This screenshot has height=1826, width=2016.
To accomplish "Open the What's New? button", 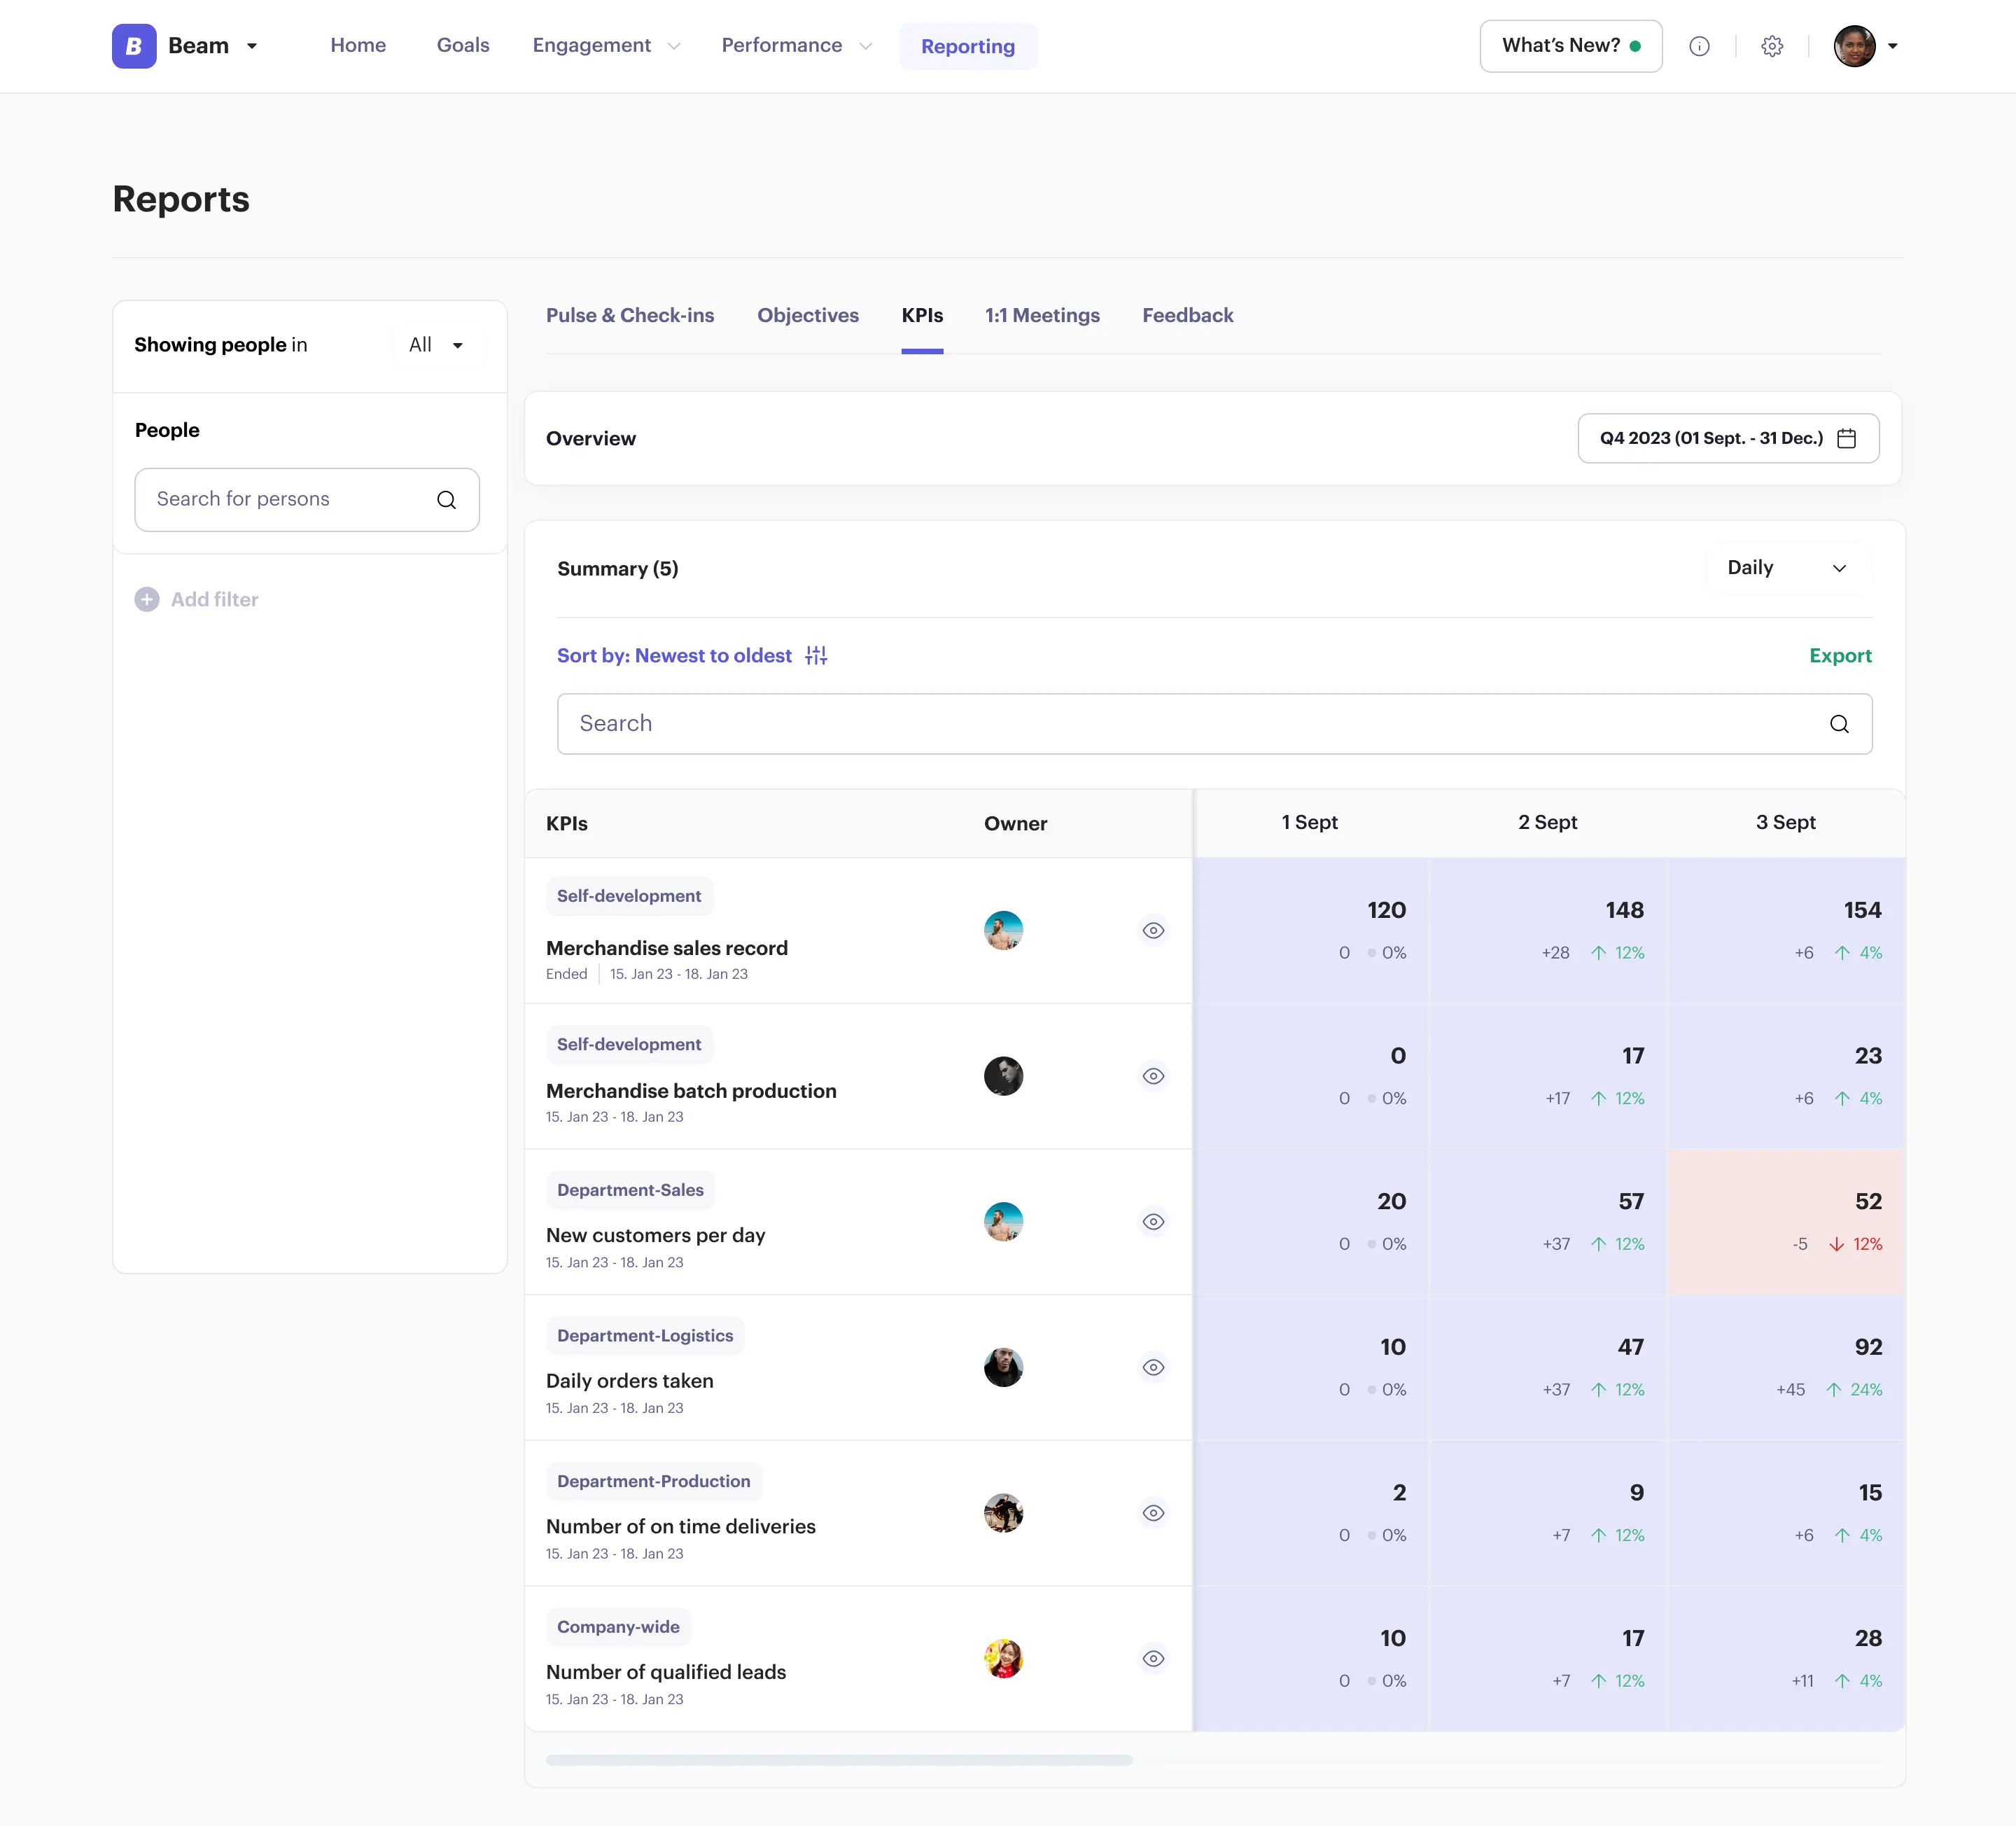I will pos(1571,46).
